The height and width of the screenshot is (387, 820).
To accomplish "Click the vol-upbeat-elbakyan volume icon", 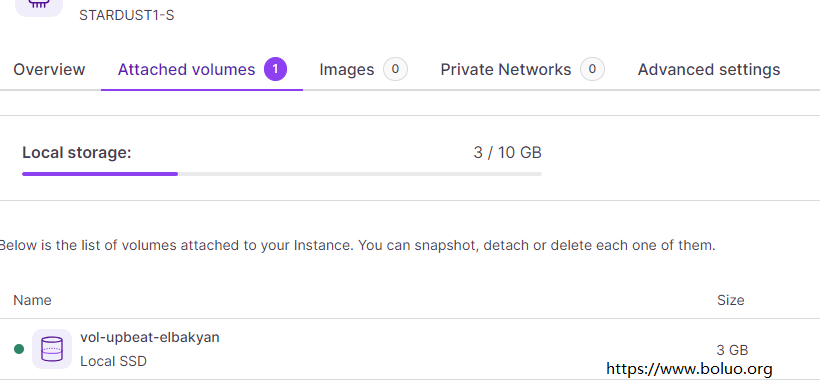I will pos(52,349).
